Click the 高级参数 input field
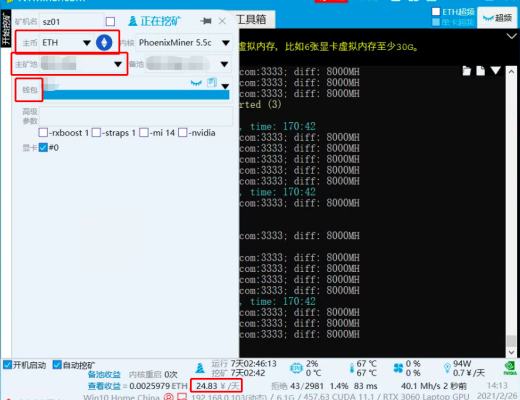This screenshot has height=400, width=520. (x=135, y=116)
